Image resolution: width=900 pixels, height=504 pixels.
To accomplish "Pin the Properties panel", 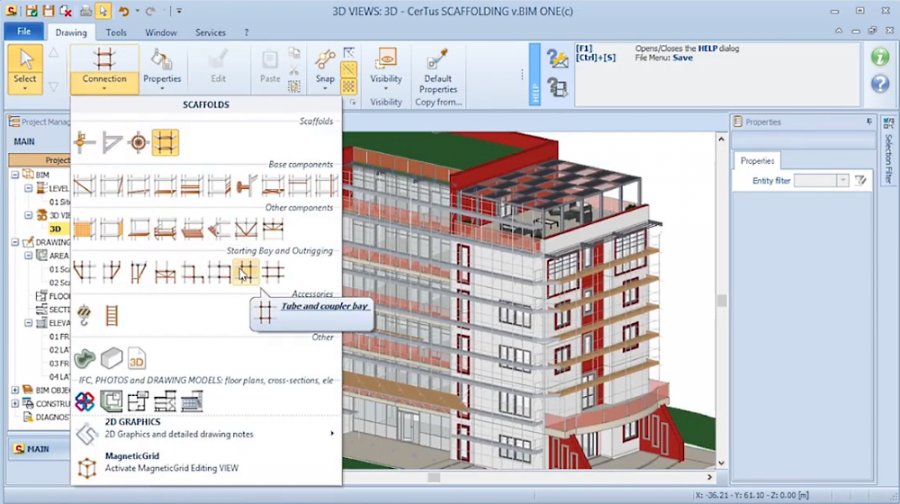I will pos(869,122).
